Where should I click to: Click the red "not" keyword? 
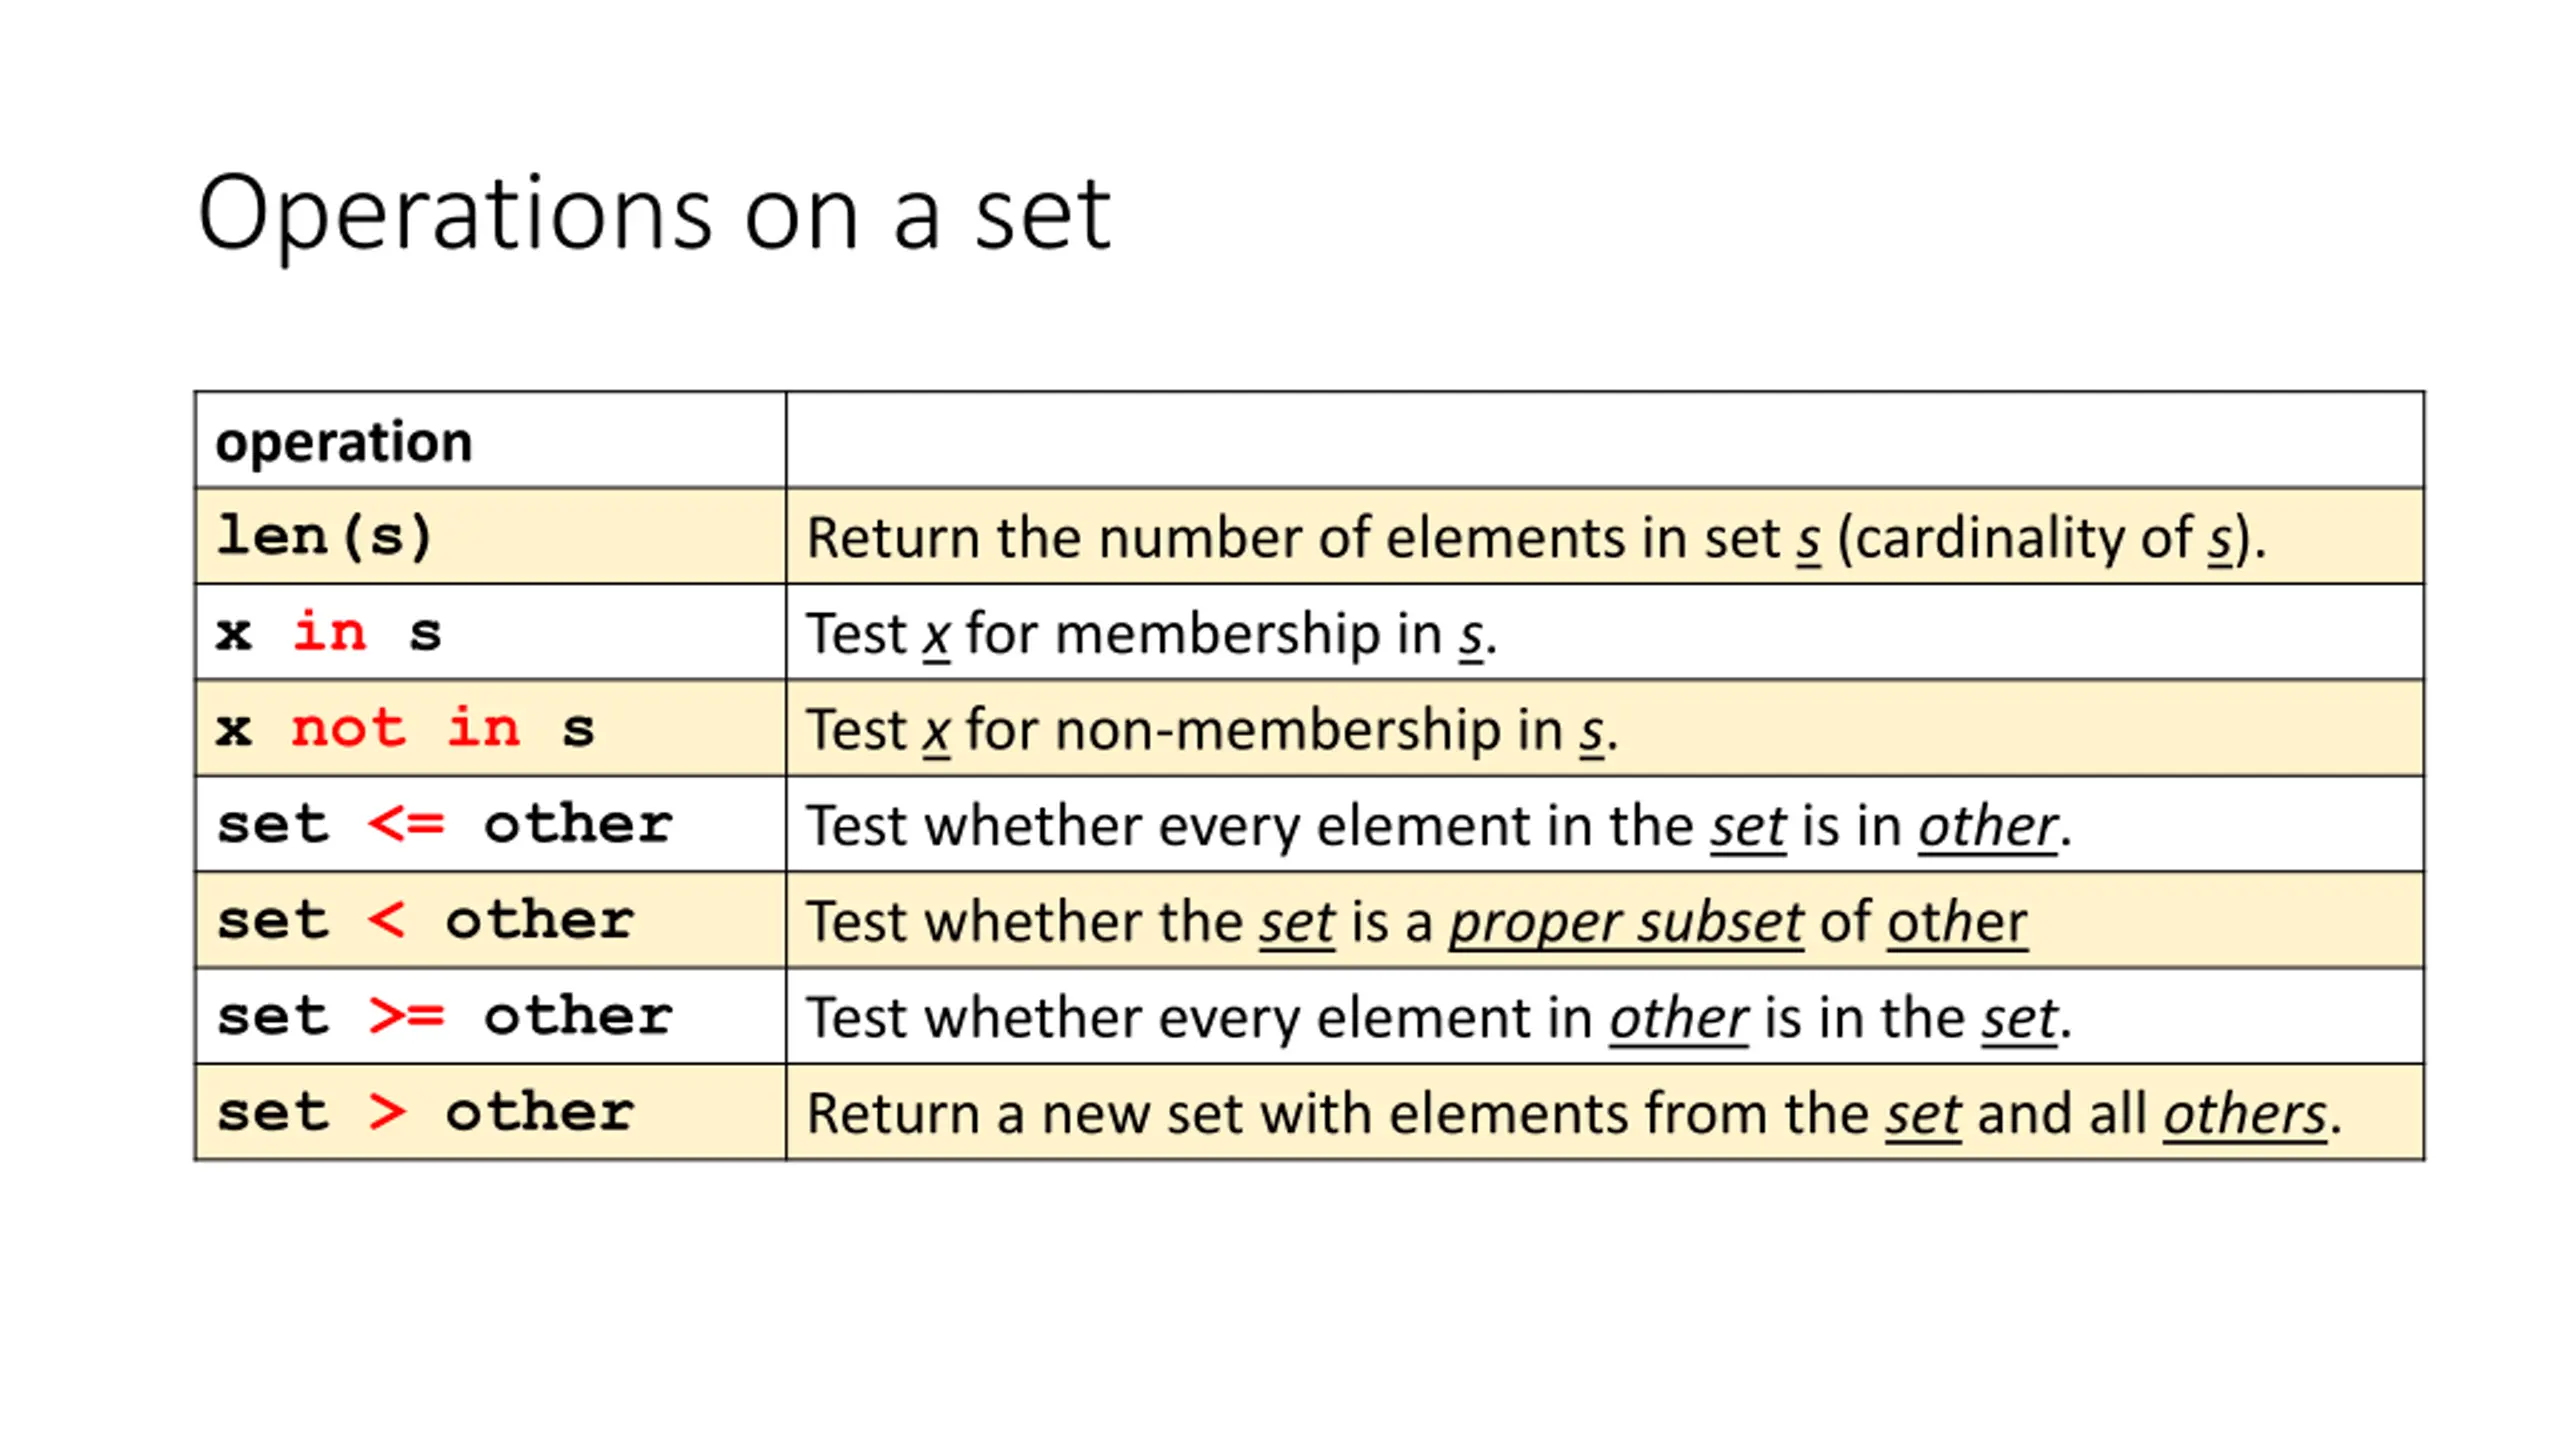pos(348,729)
